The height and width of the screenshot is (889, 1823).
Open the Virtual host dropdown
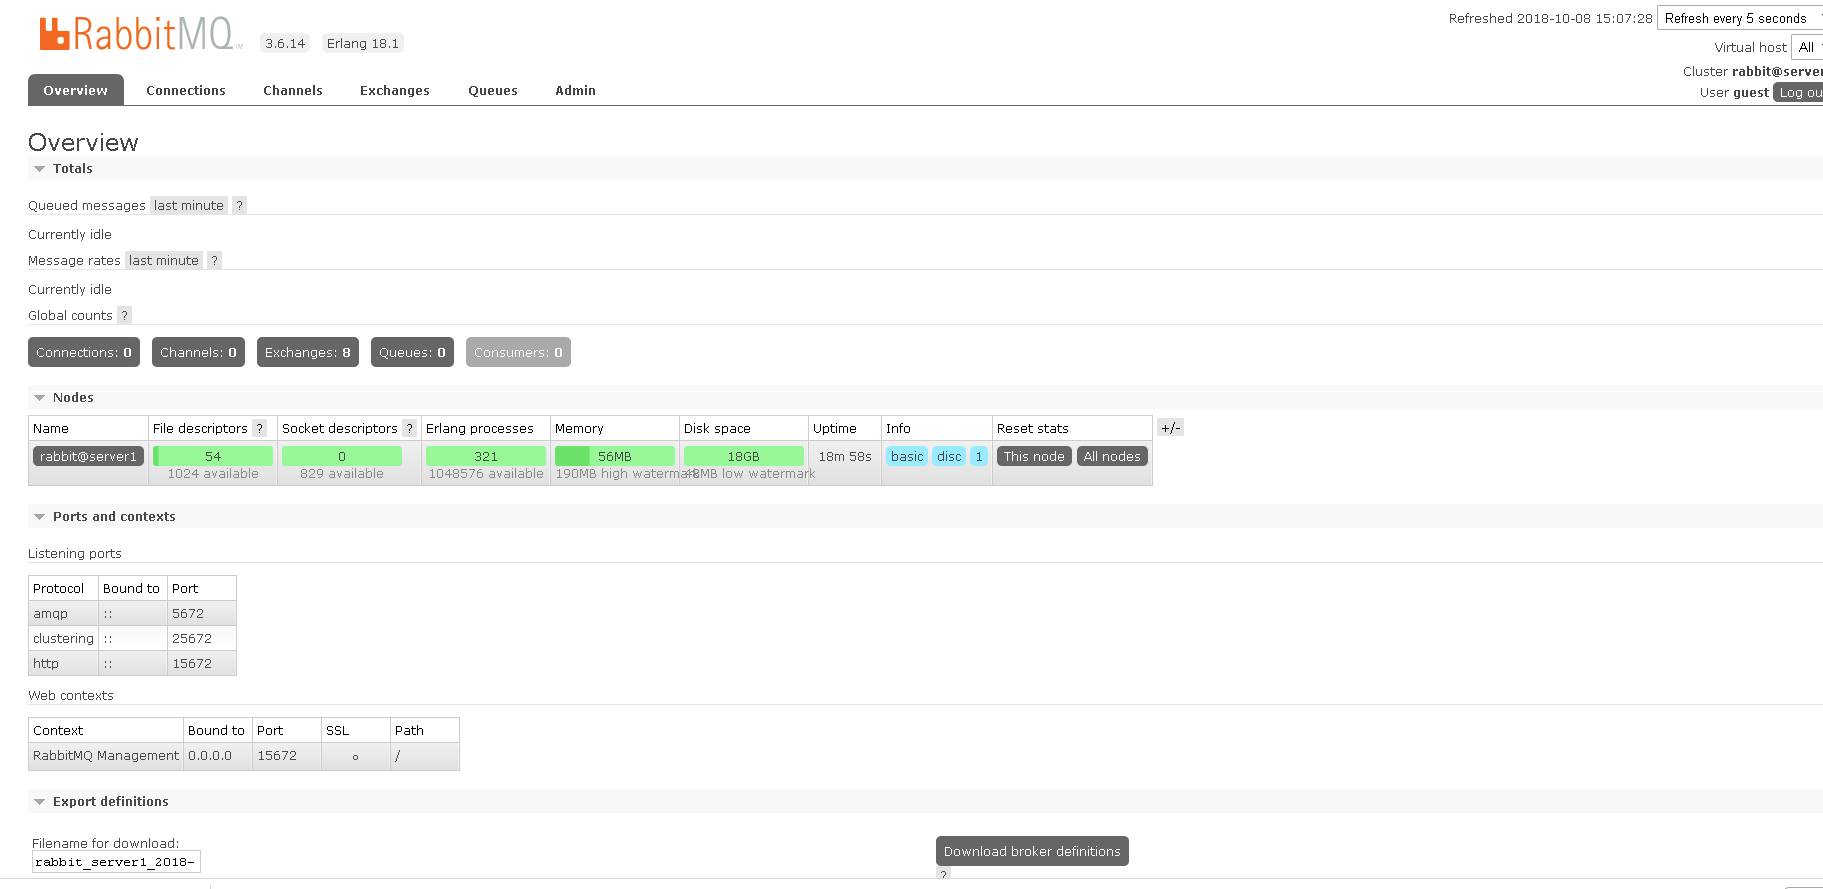(x=1807, y=47)
